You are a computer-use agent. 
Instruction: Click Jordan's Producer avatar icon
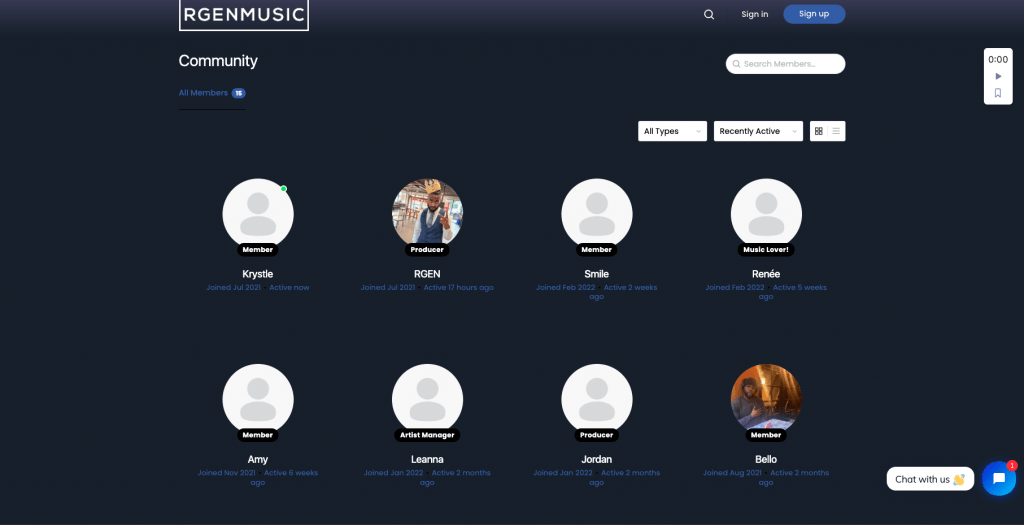click(597, 399)
